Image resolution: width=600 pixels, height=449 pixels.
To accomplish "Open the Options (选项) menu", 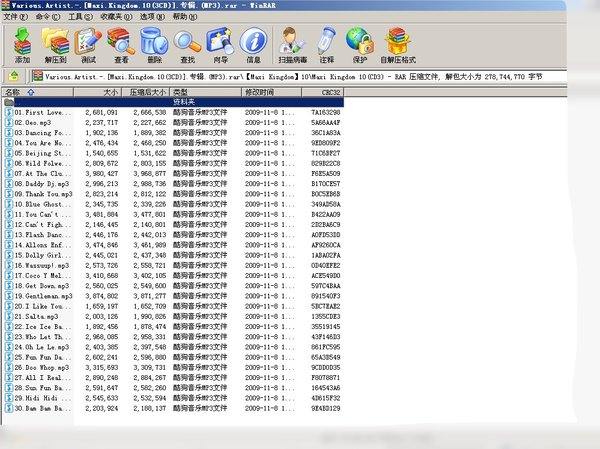I will (152, 17).
